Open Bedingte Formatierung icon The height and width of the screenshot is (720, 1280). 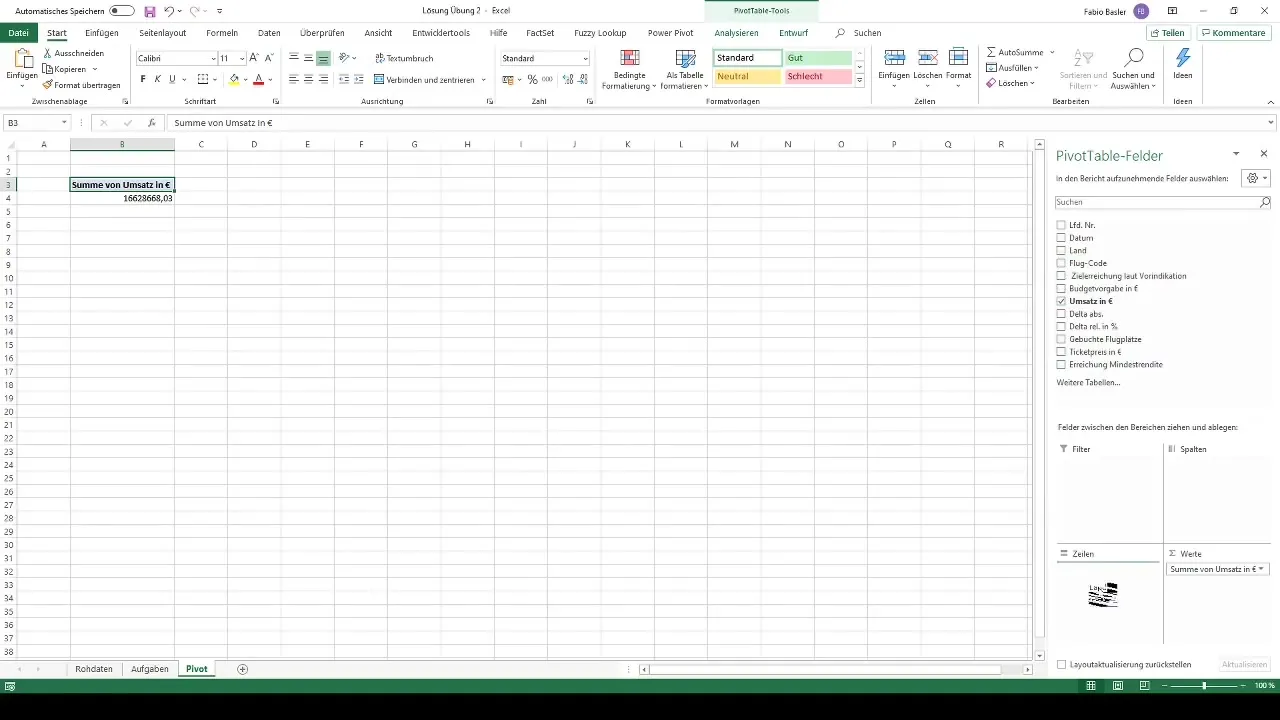pyautogui.click(x=630, y=58)
